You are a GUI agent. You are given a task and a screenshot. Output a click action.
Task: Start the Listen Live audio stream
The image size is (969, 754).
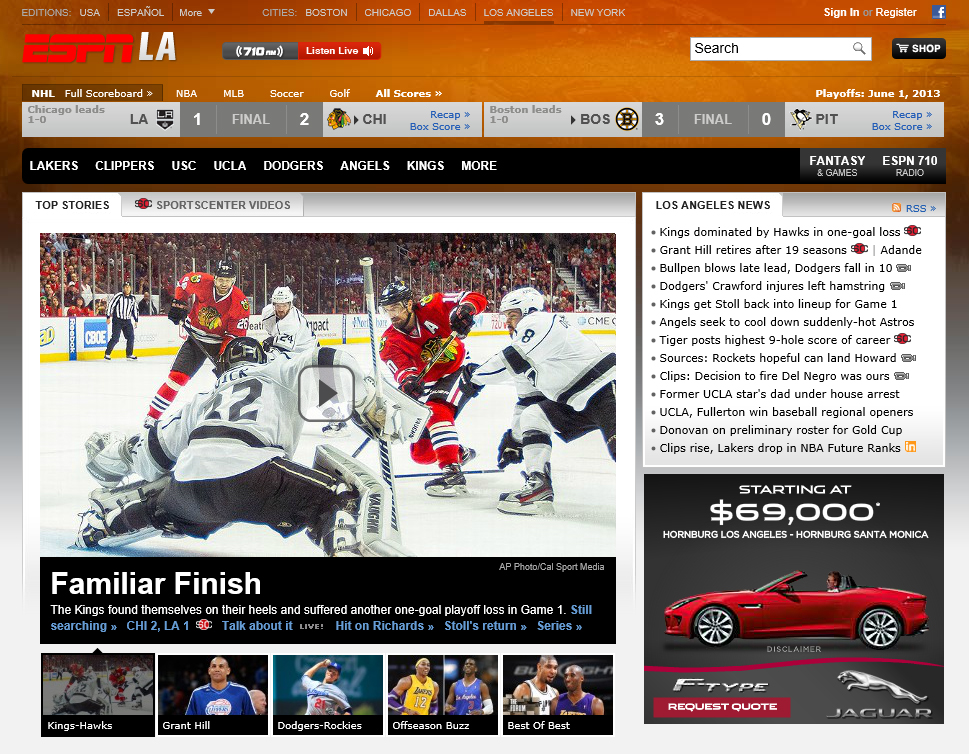[x=339, y=51]
